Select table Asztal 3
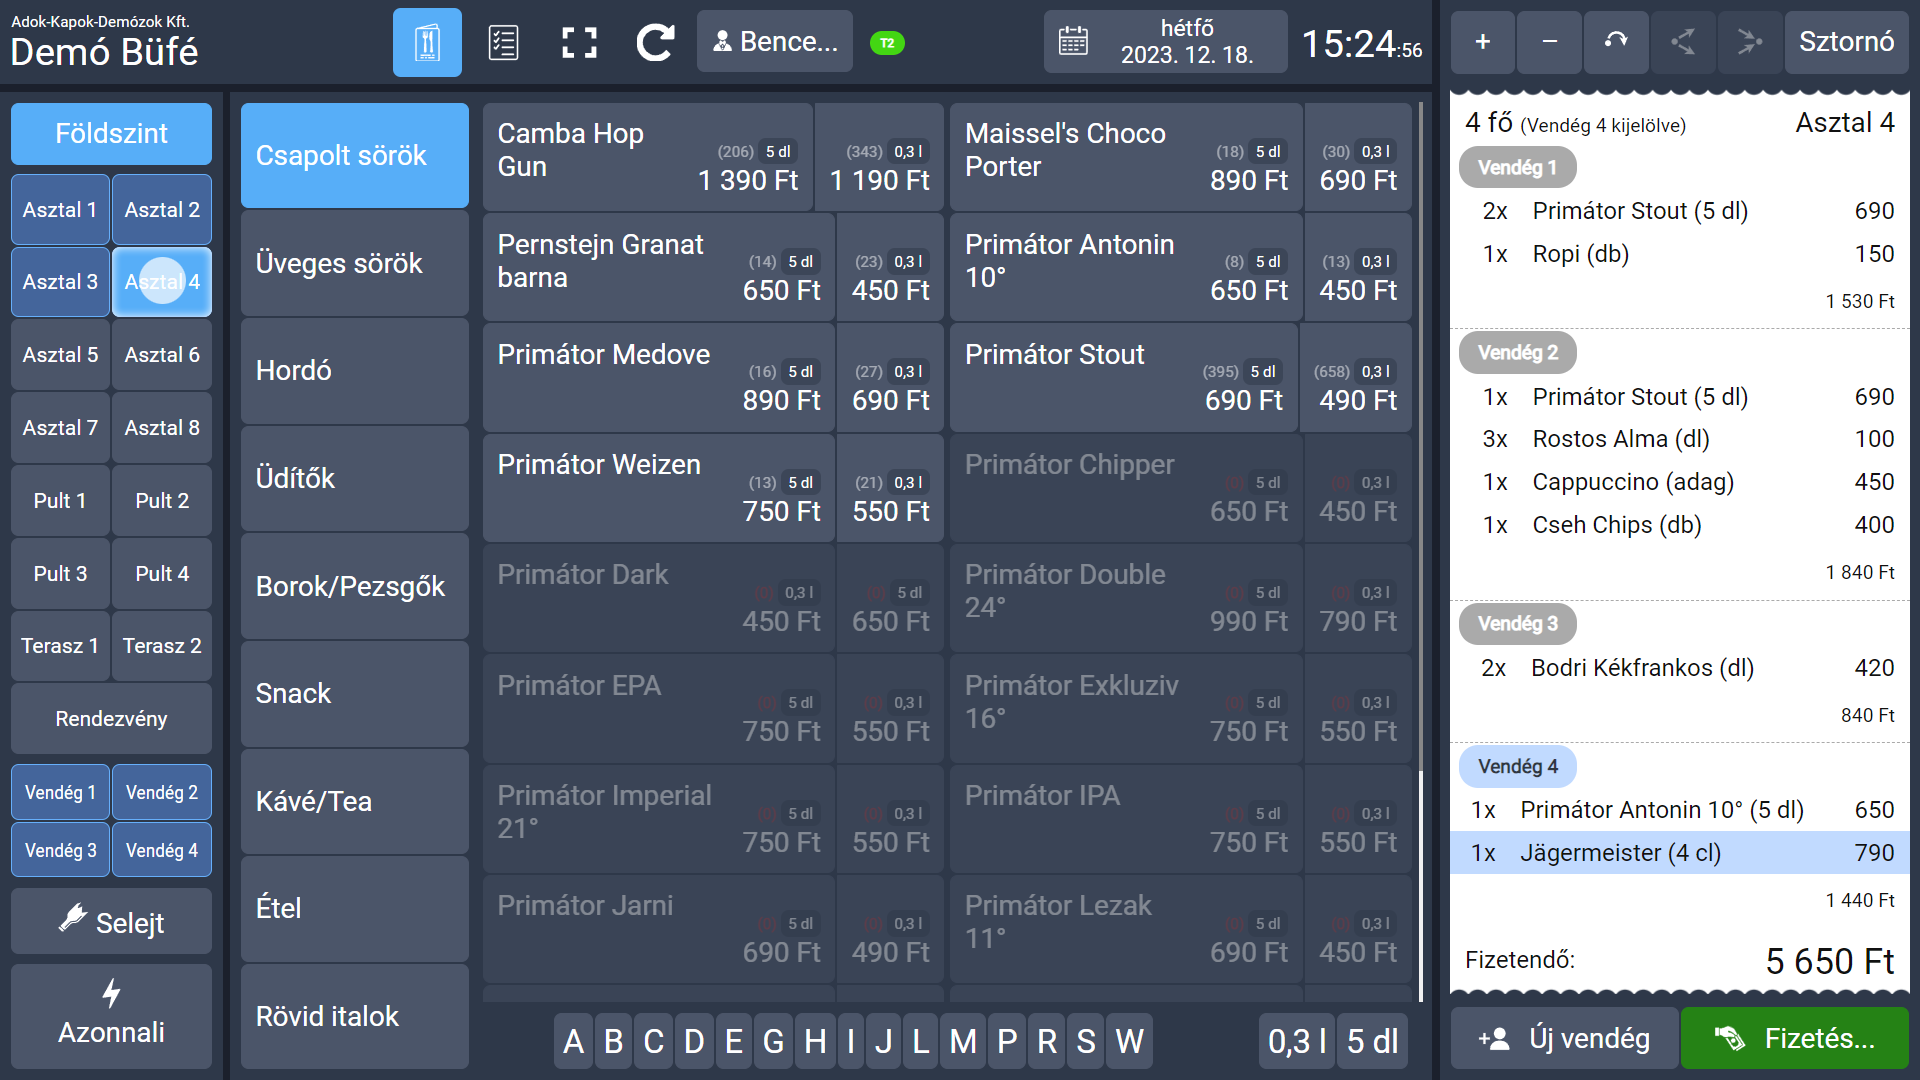Screen dimensions: 1920x1080 click(60, 282)
